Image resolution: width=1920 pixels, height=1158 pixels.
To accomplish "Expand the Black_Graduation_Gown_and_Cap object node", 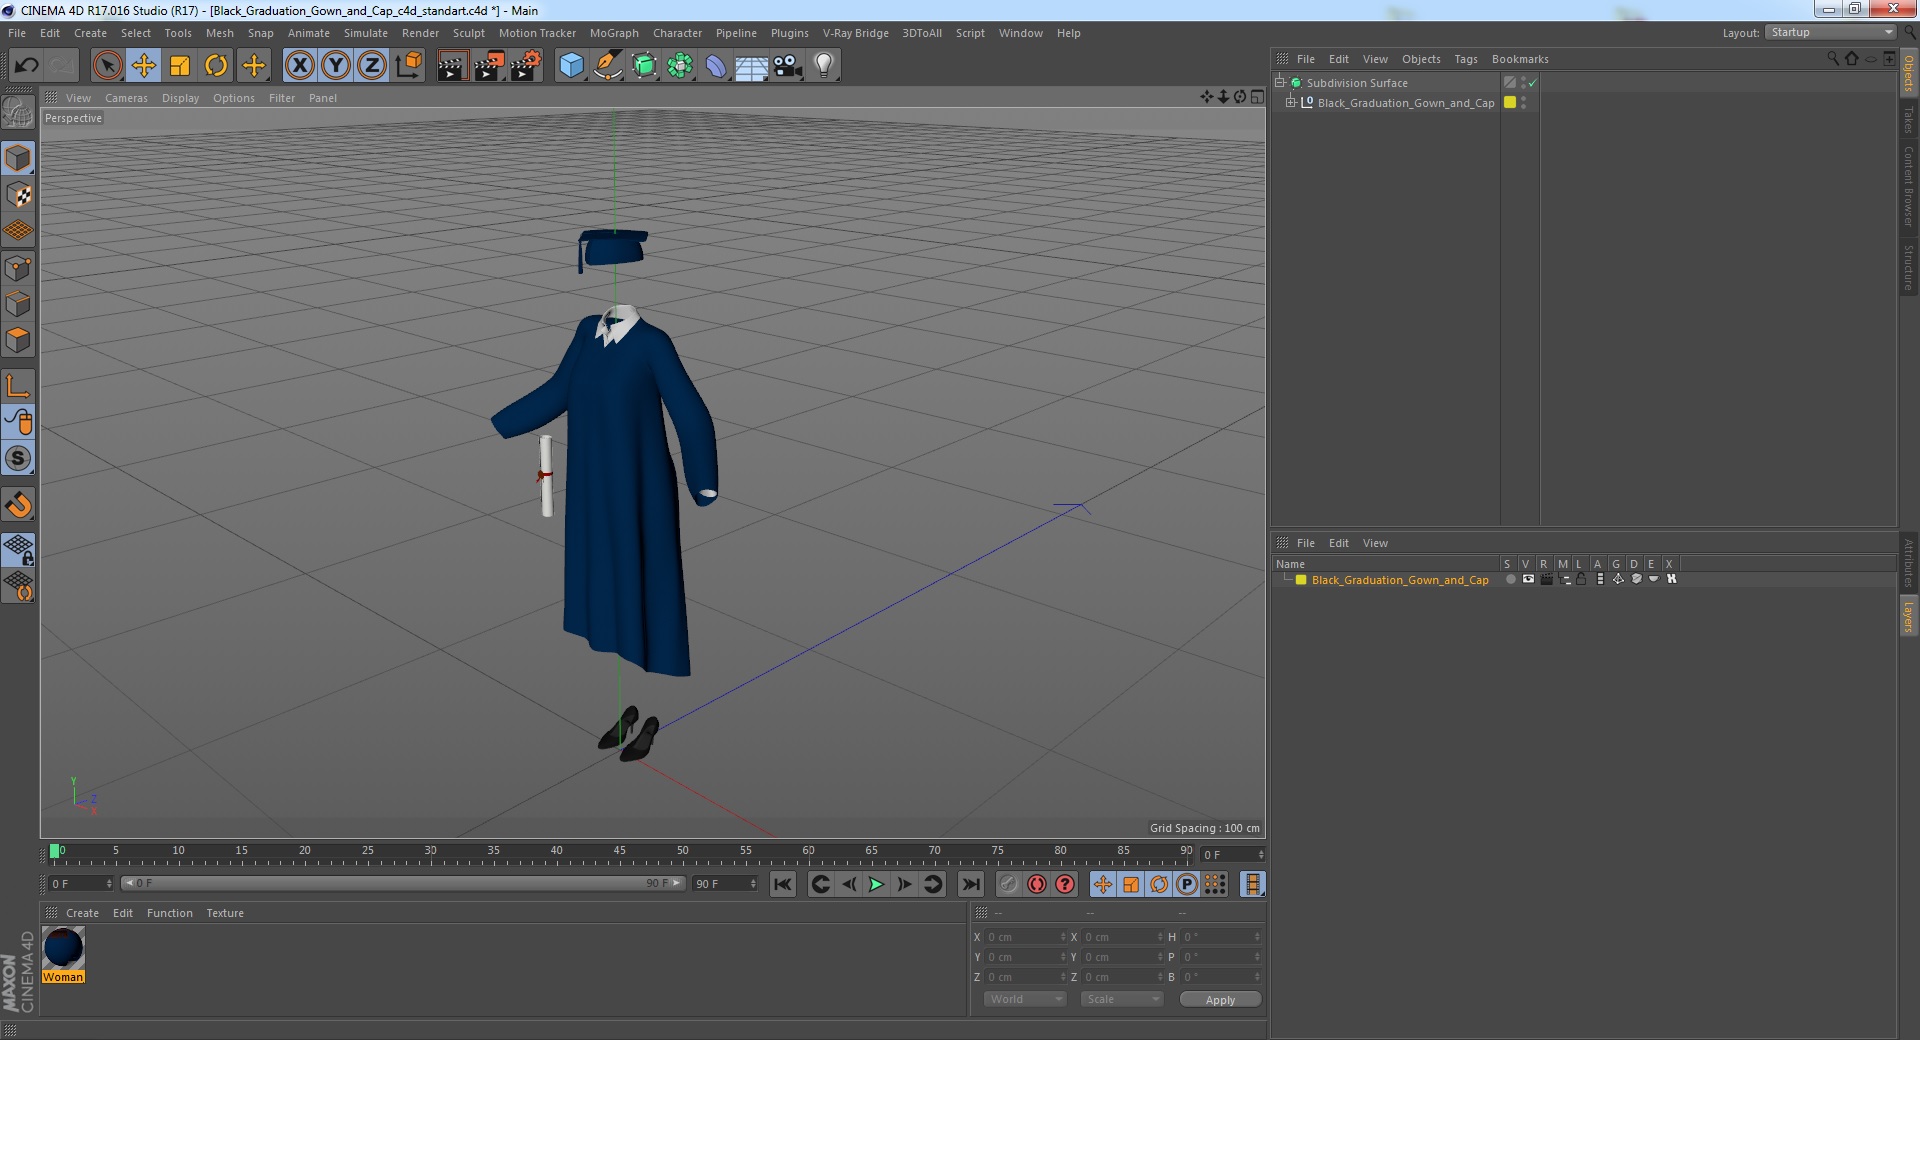I will 1290,102.
